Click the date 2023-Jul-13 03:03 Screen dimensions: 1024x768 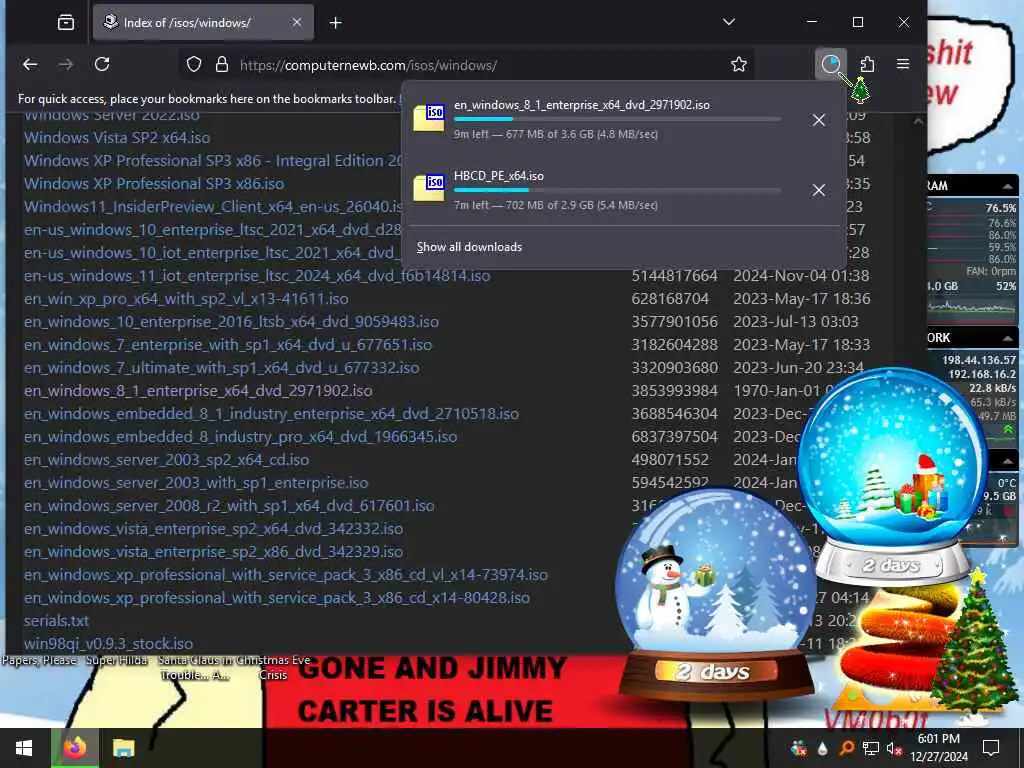(795, 321)
